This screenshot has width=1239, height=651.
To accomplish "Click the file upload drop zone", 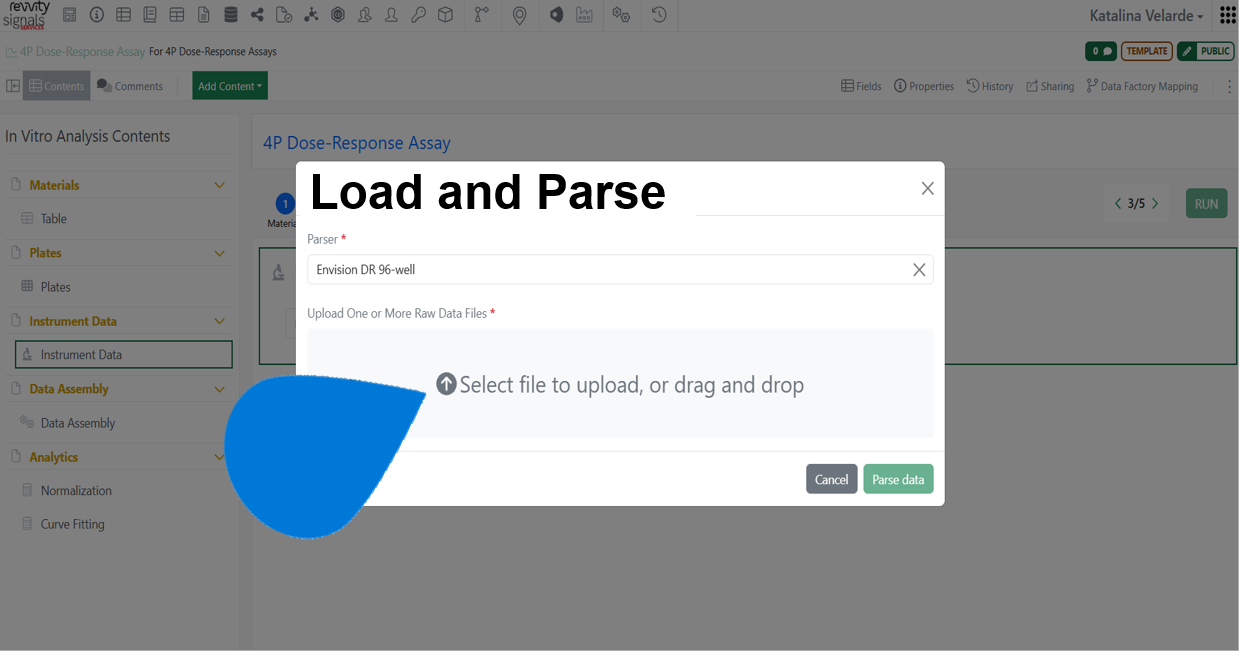I will pyautogui.click(x=620, y=384).
